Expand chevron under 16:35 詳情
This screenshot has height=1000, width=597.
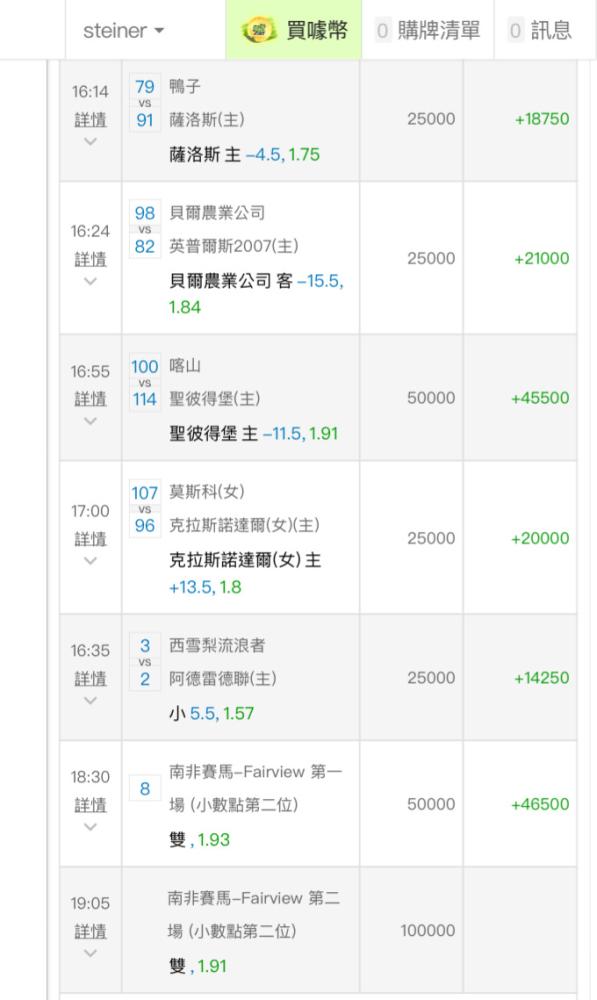90,700
